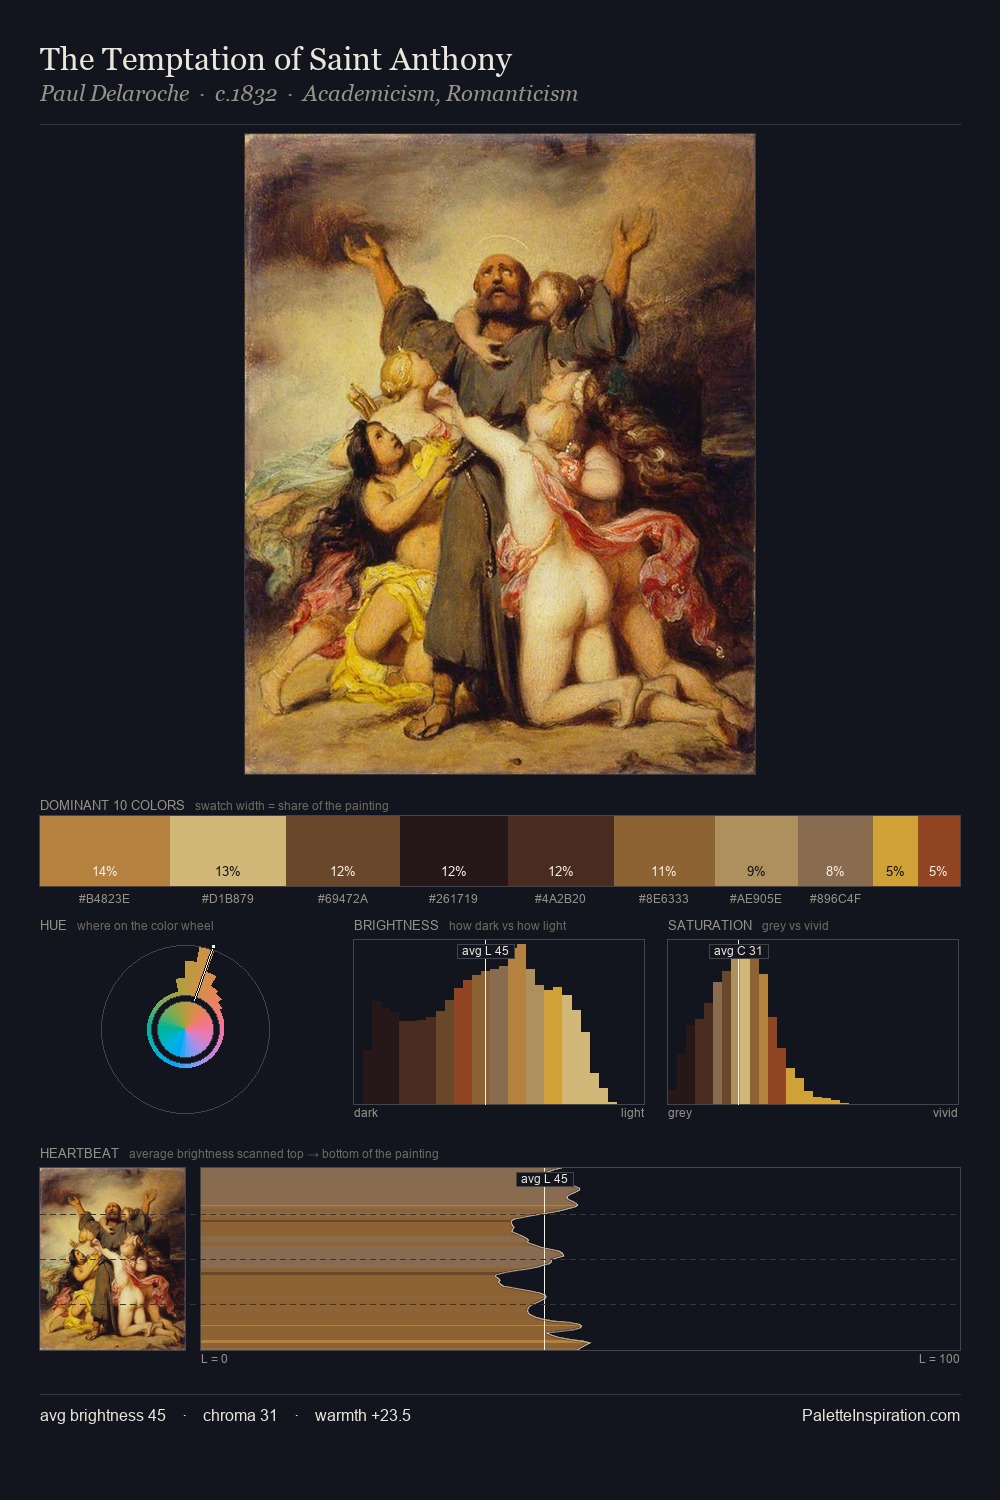The width and height of the screenshot is (1000, 1500).
Task: Click the #896C4F swatch at 8%
Action: (x=835, y=851)
